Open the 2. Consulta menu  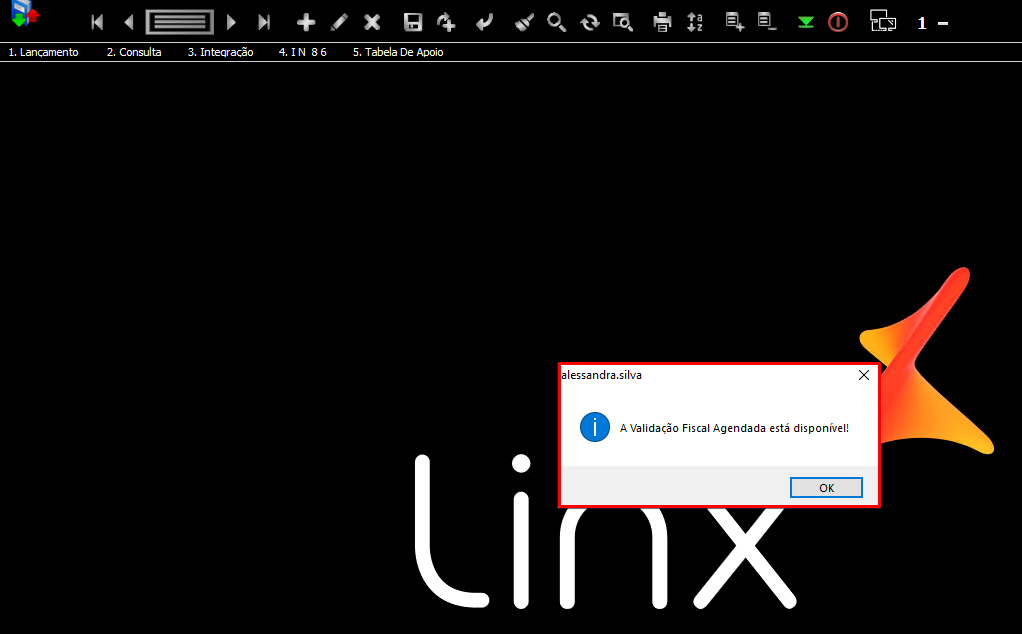click(x=134, y=52)
